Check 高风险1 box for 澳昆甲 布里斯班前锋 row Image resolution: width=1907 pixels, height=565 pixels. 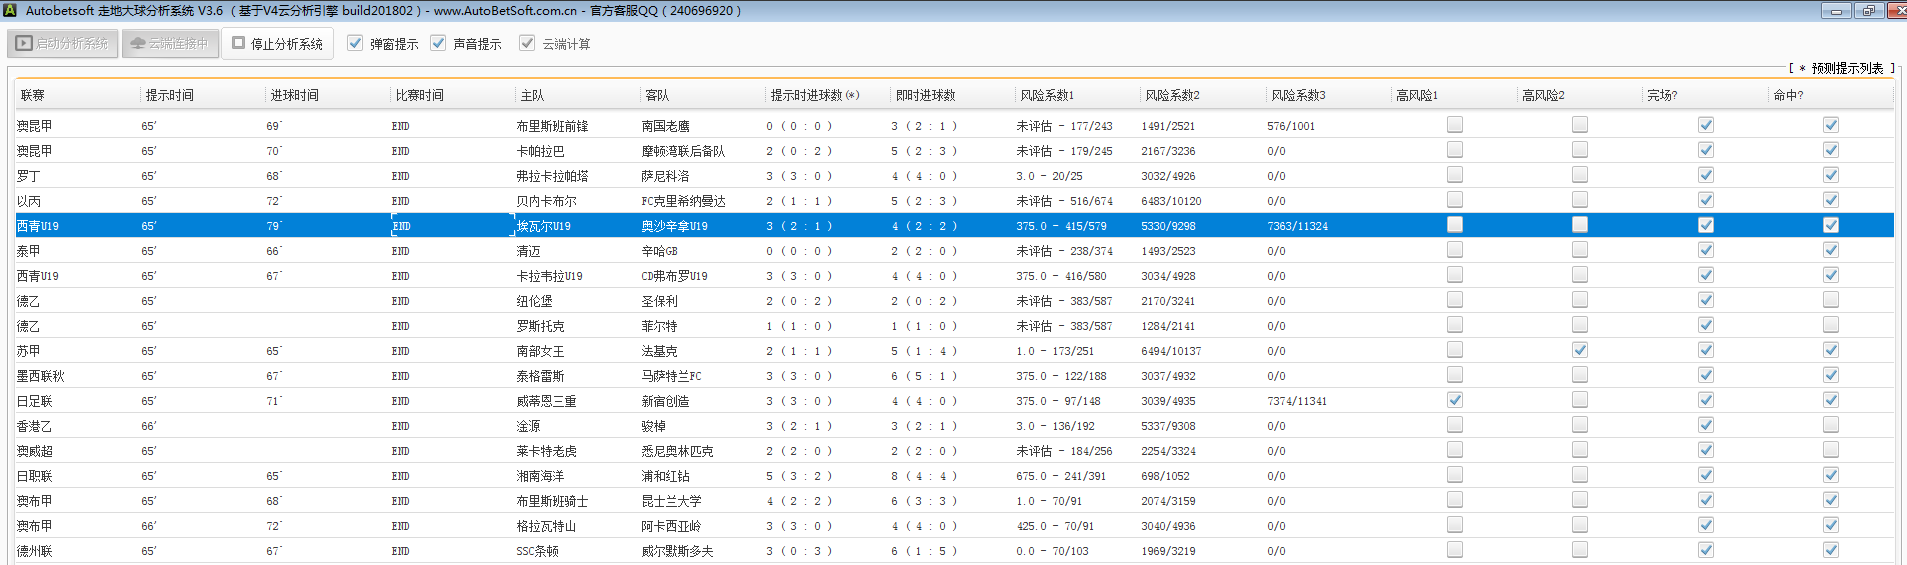pos(1455,125)
